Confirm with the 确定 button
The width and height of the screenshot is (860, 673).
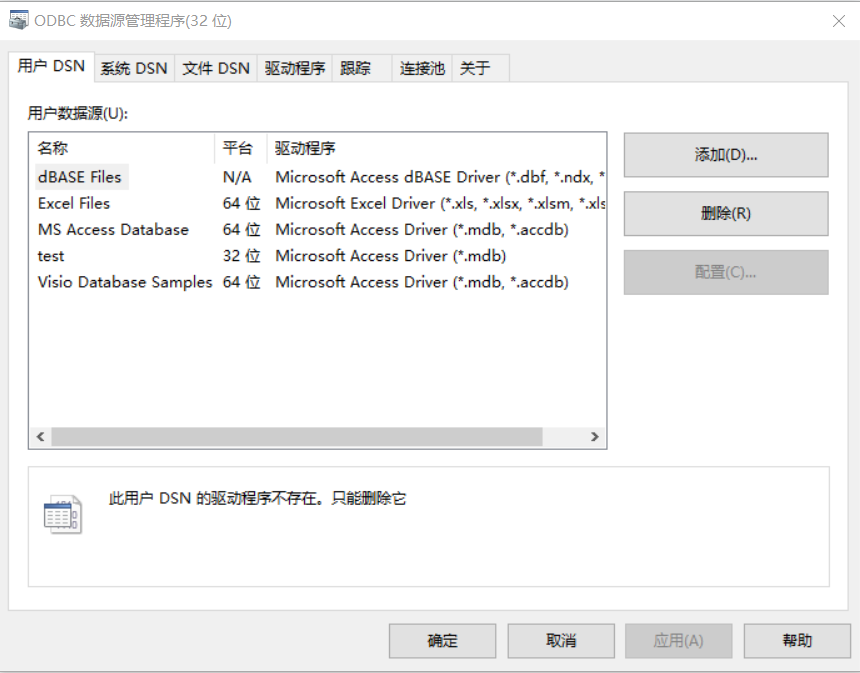coord(442,640)
